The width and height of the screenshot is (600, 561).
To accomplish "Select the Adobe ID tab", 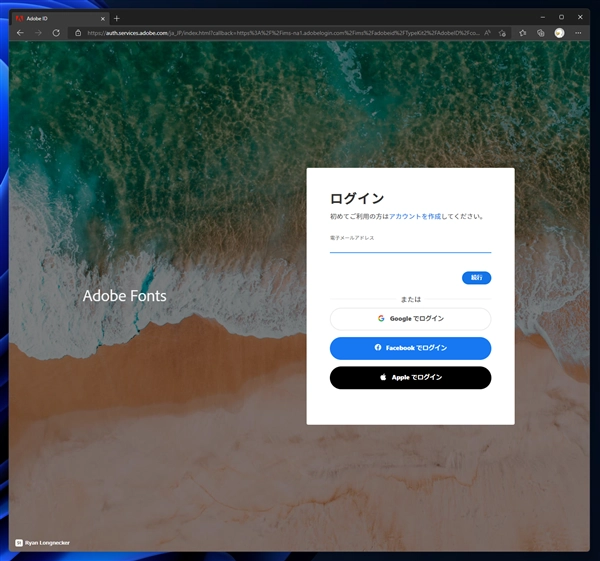I will [61, 18].
